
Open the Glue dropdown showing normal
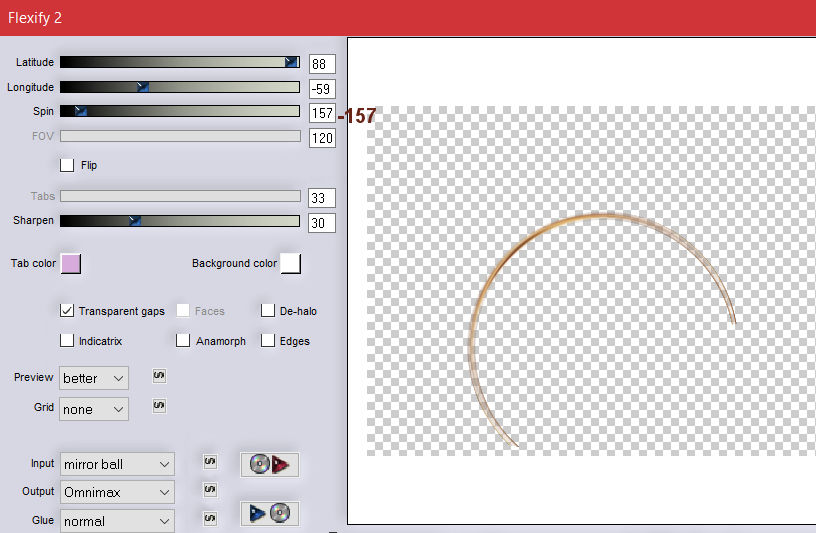click(x=117, y=521)
